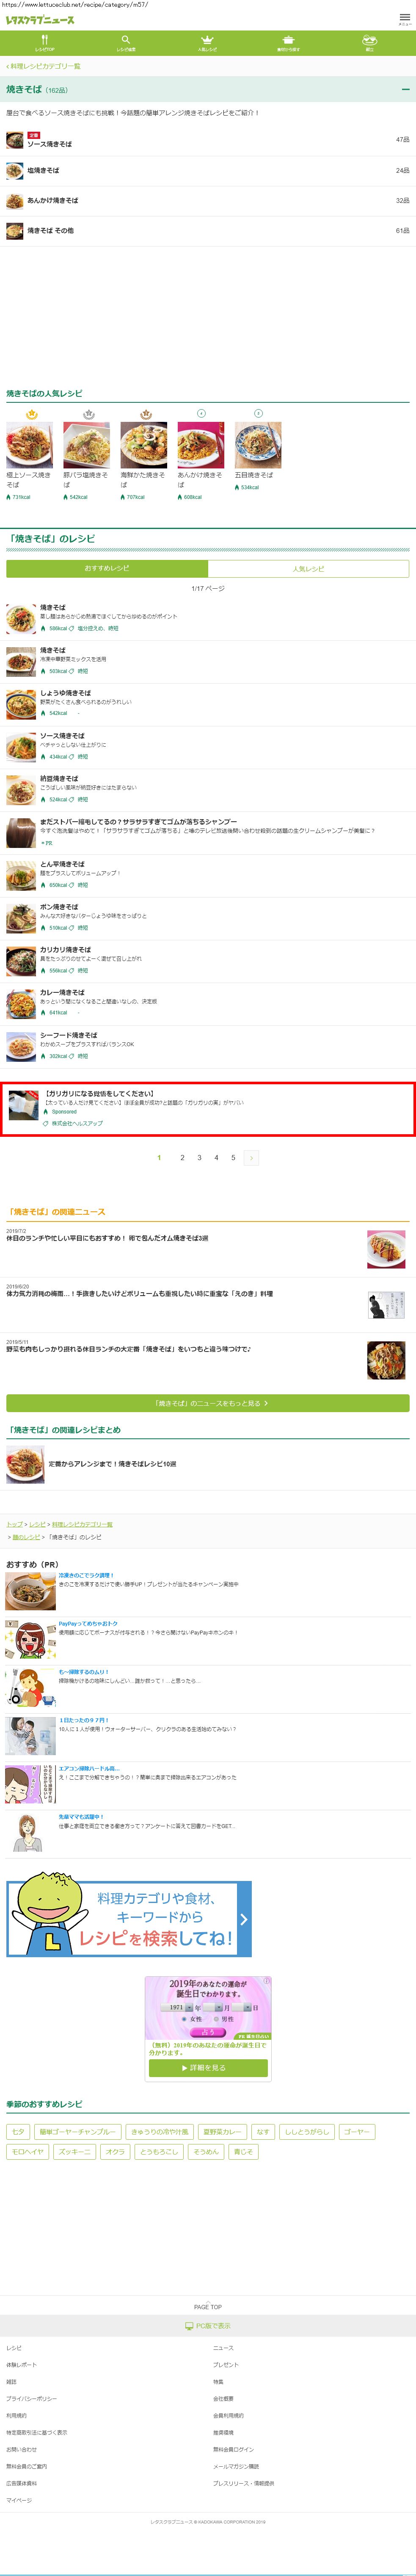Click the next page arrow in pagination
The width and height of the screenshot is (416, 2576).
pos(250,1157)
